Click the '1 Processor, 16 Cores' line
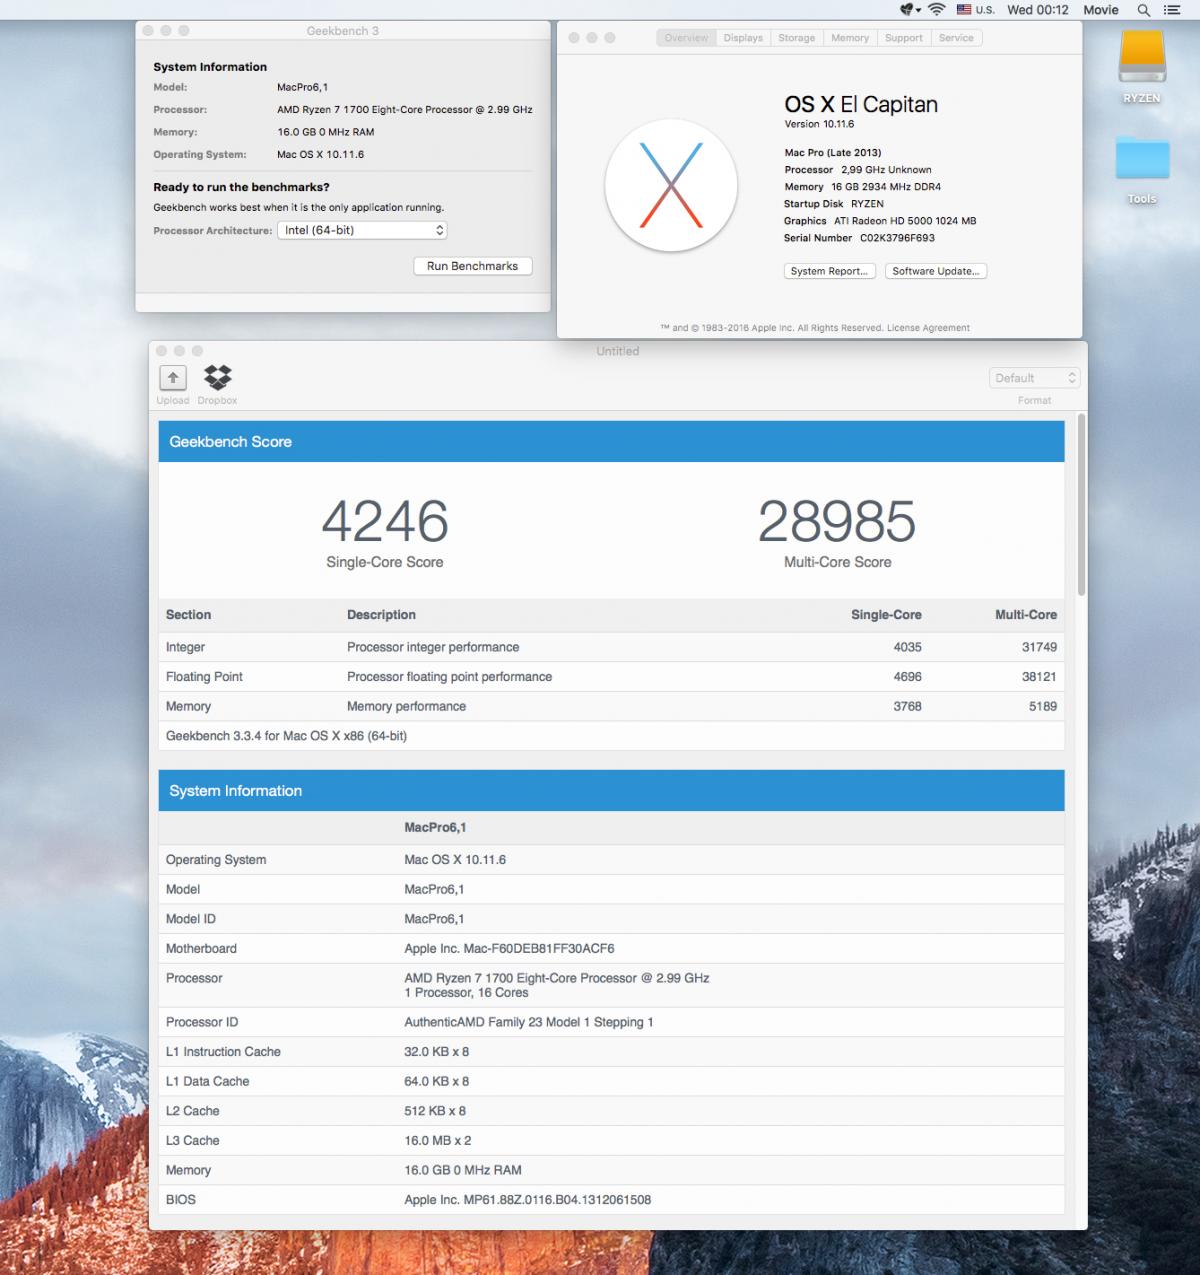This screenshot has height=1275, width=1200. (x=466, y=993)
